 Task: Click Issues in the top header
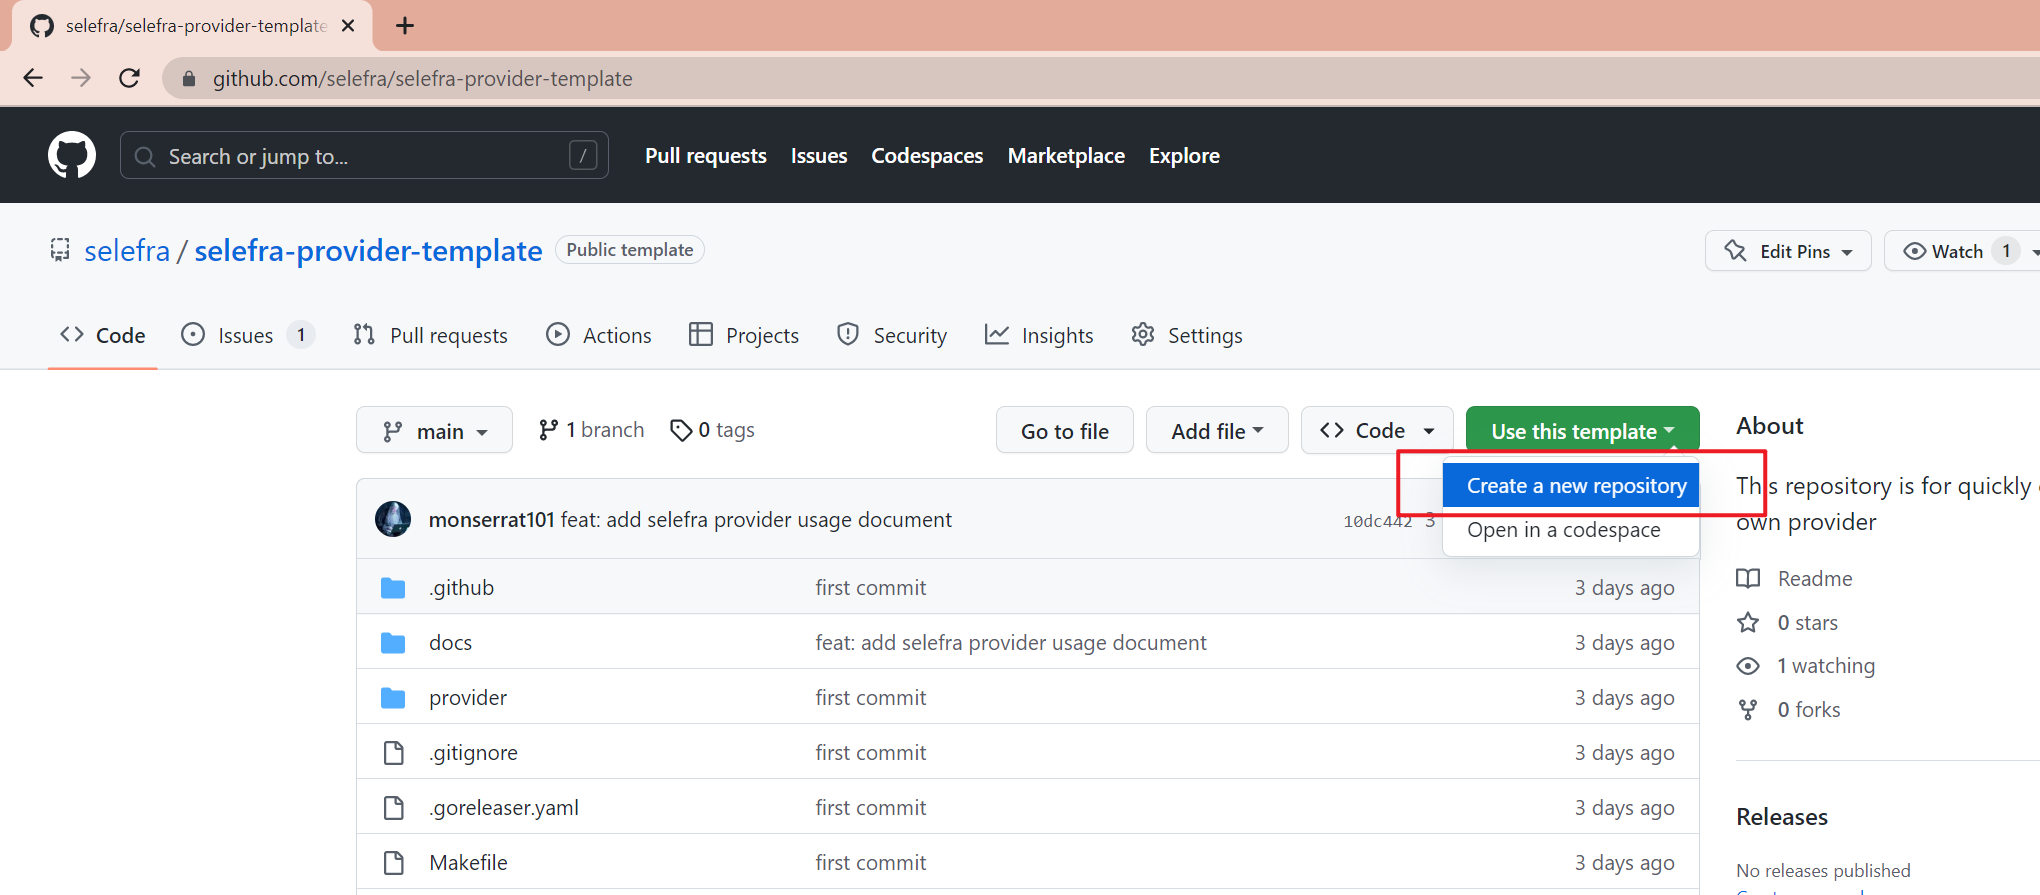[819, 156]
